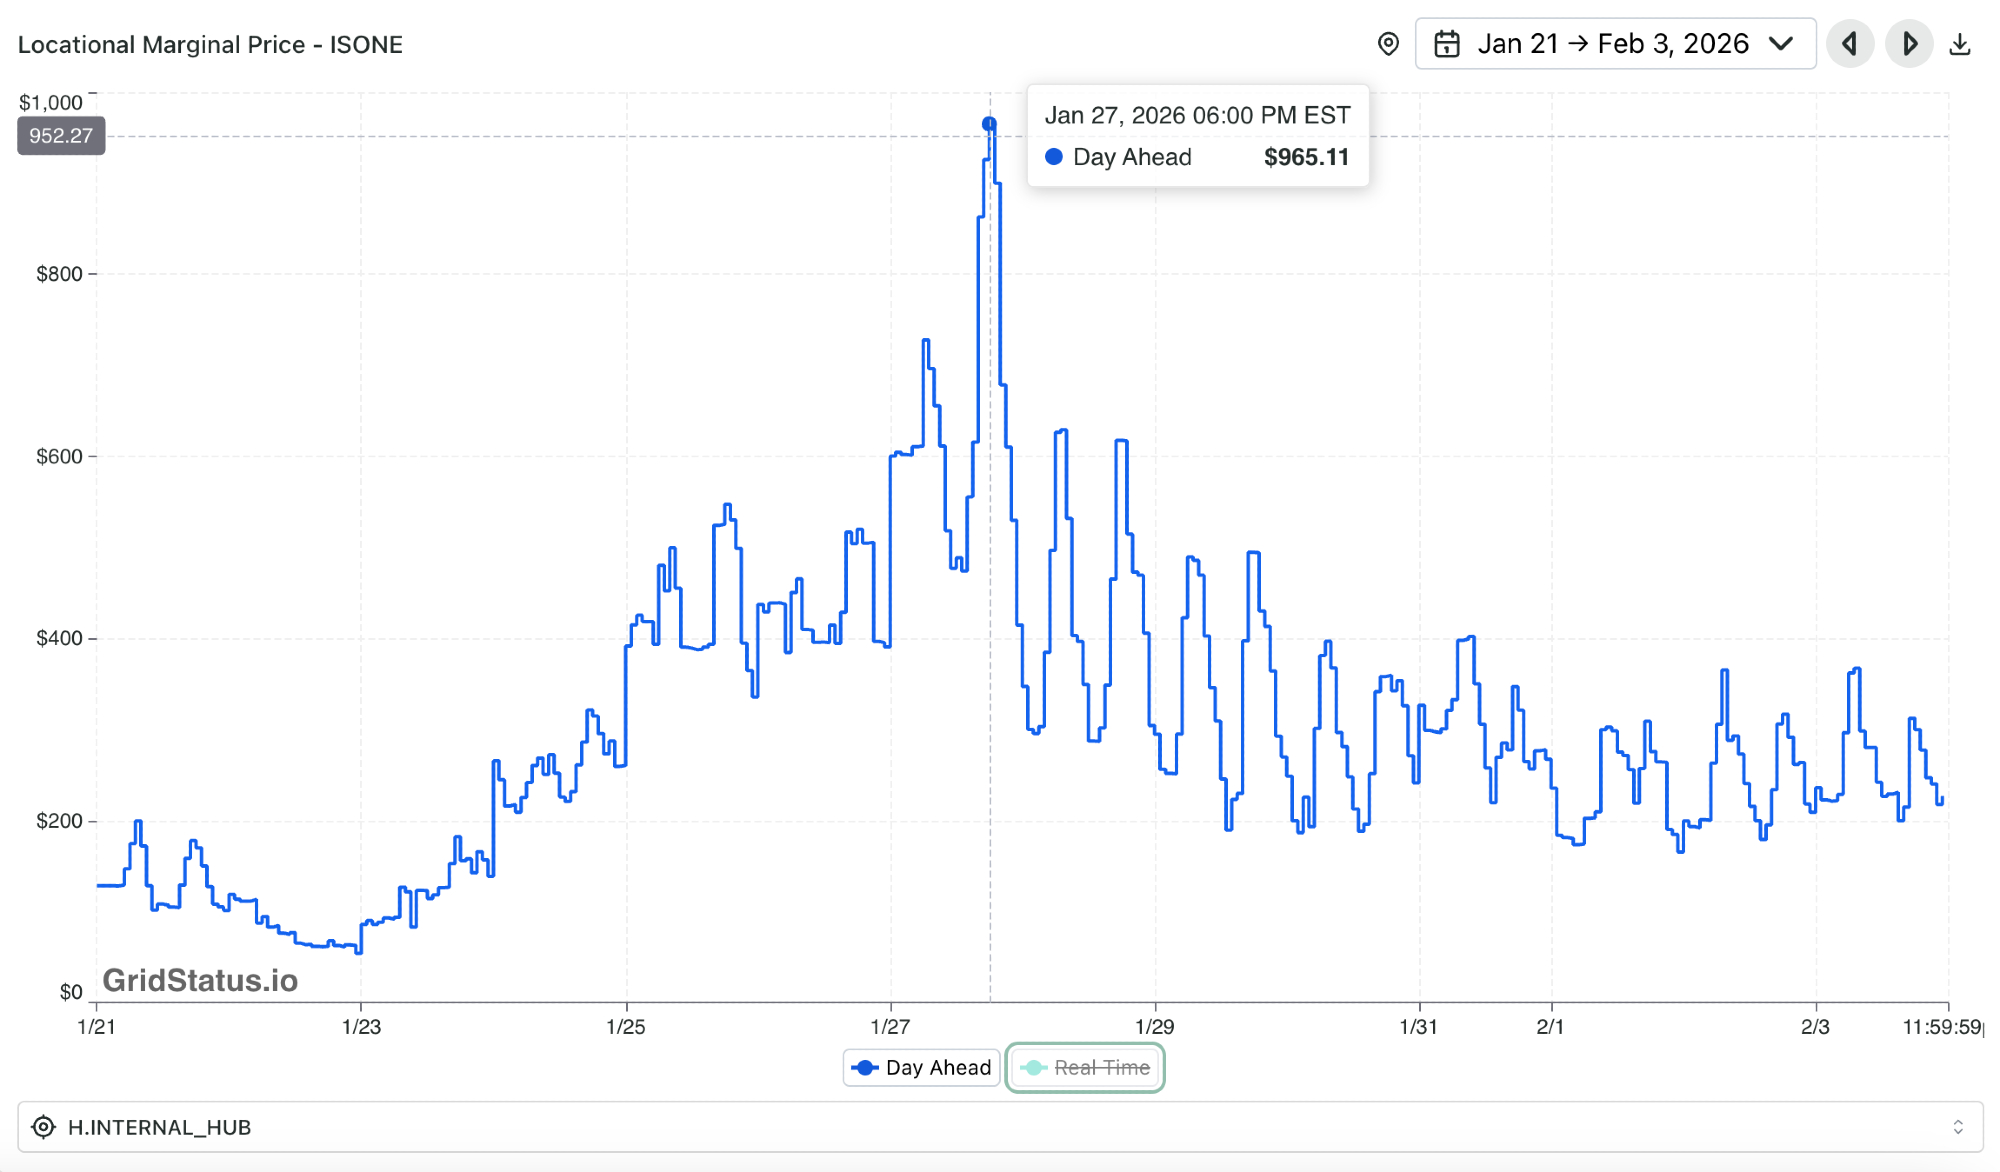Viewport: 2000px width, 1172px height.
Task: Click the location pin icon
Action: click(x=1388, y=44)
